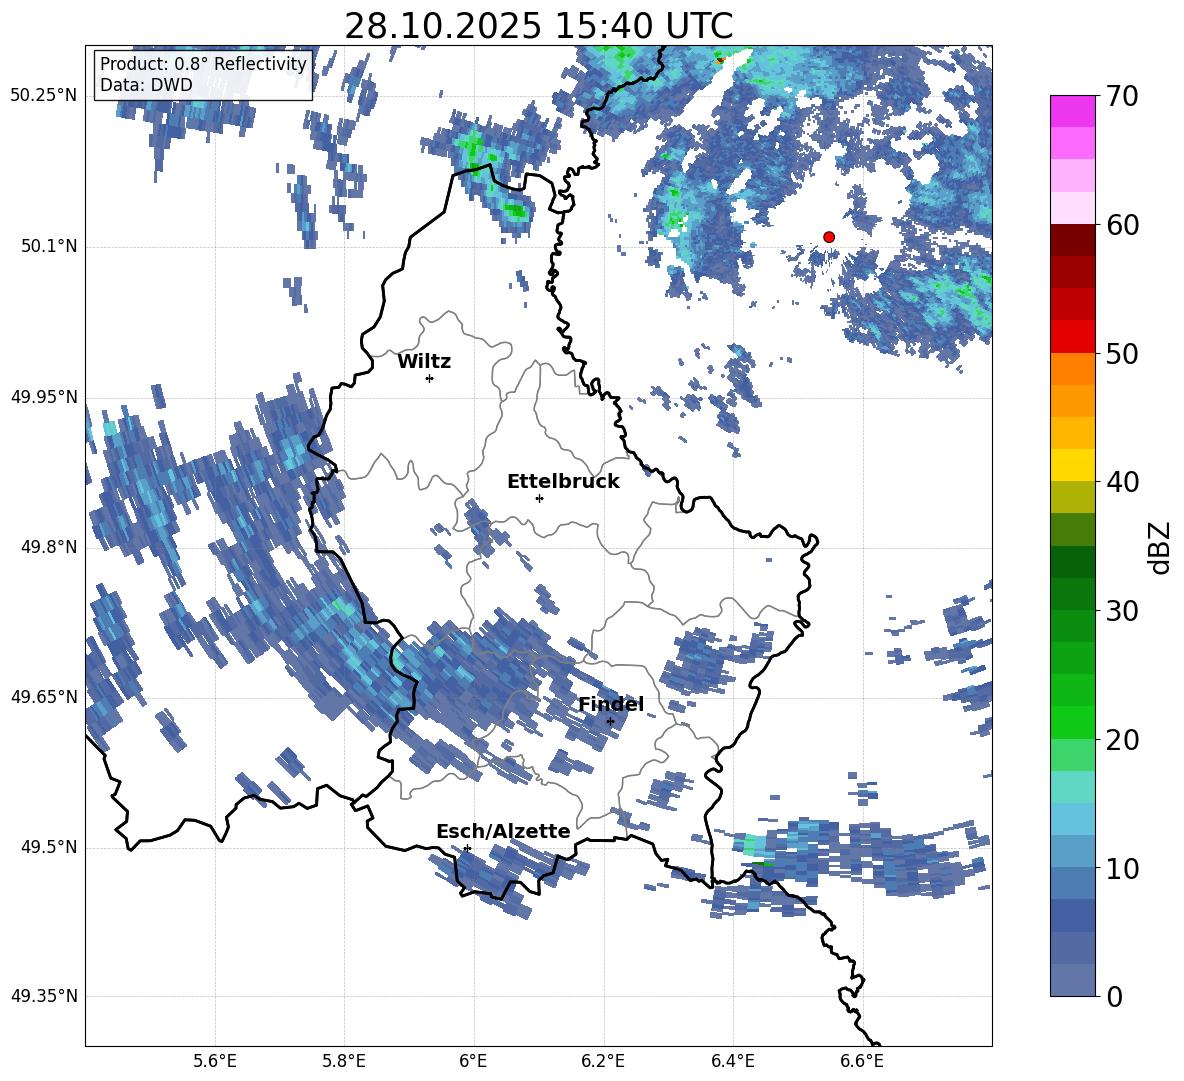The width and height of the screenshot is (1184, 1081).
Task: Click the 5.8°E longitude tick label
Action: click(344, 1061)
